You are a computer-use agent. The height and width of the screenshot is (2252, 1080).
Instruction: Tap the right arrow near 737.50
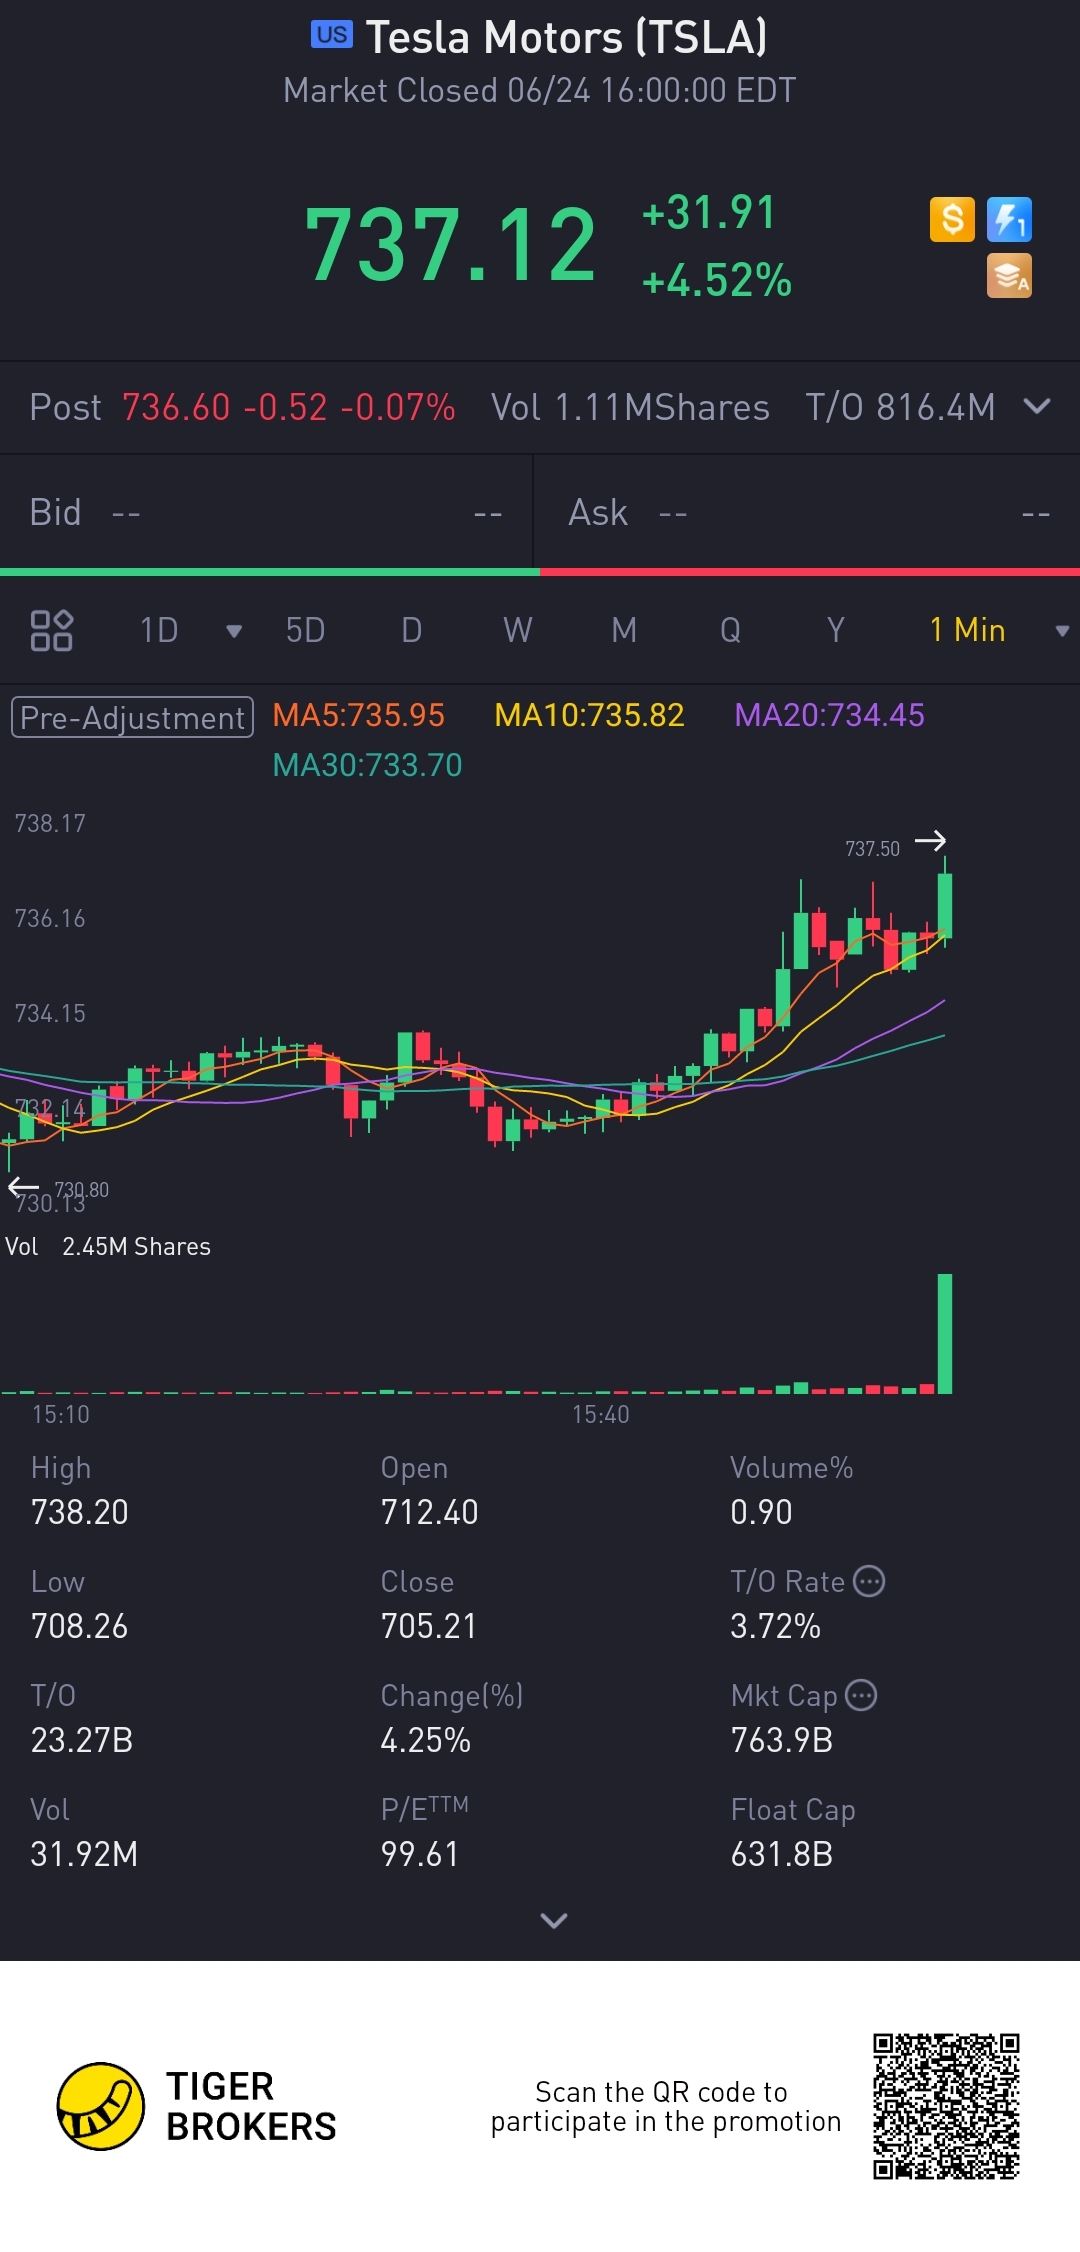[930, 841]
